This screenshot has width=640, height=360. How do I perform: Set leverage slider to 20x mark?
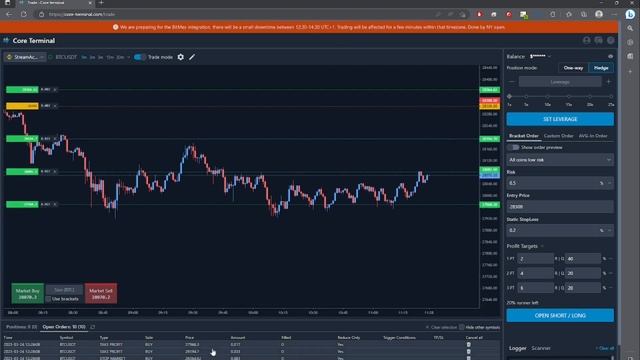click(590, 97)
